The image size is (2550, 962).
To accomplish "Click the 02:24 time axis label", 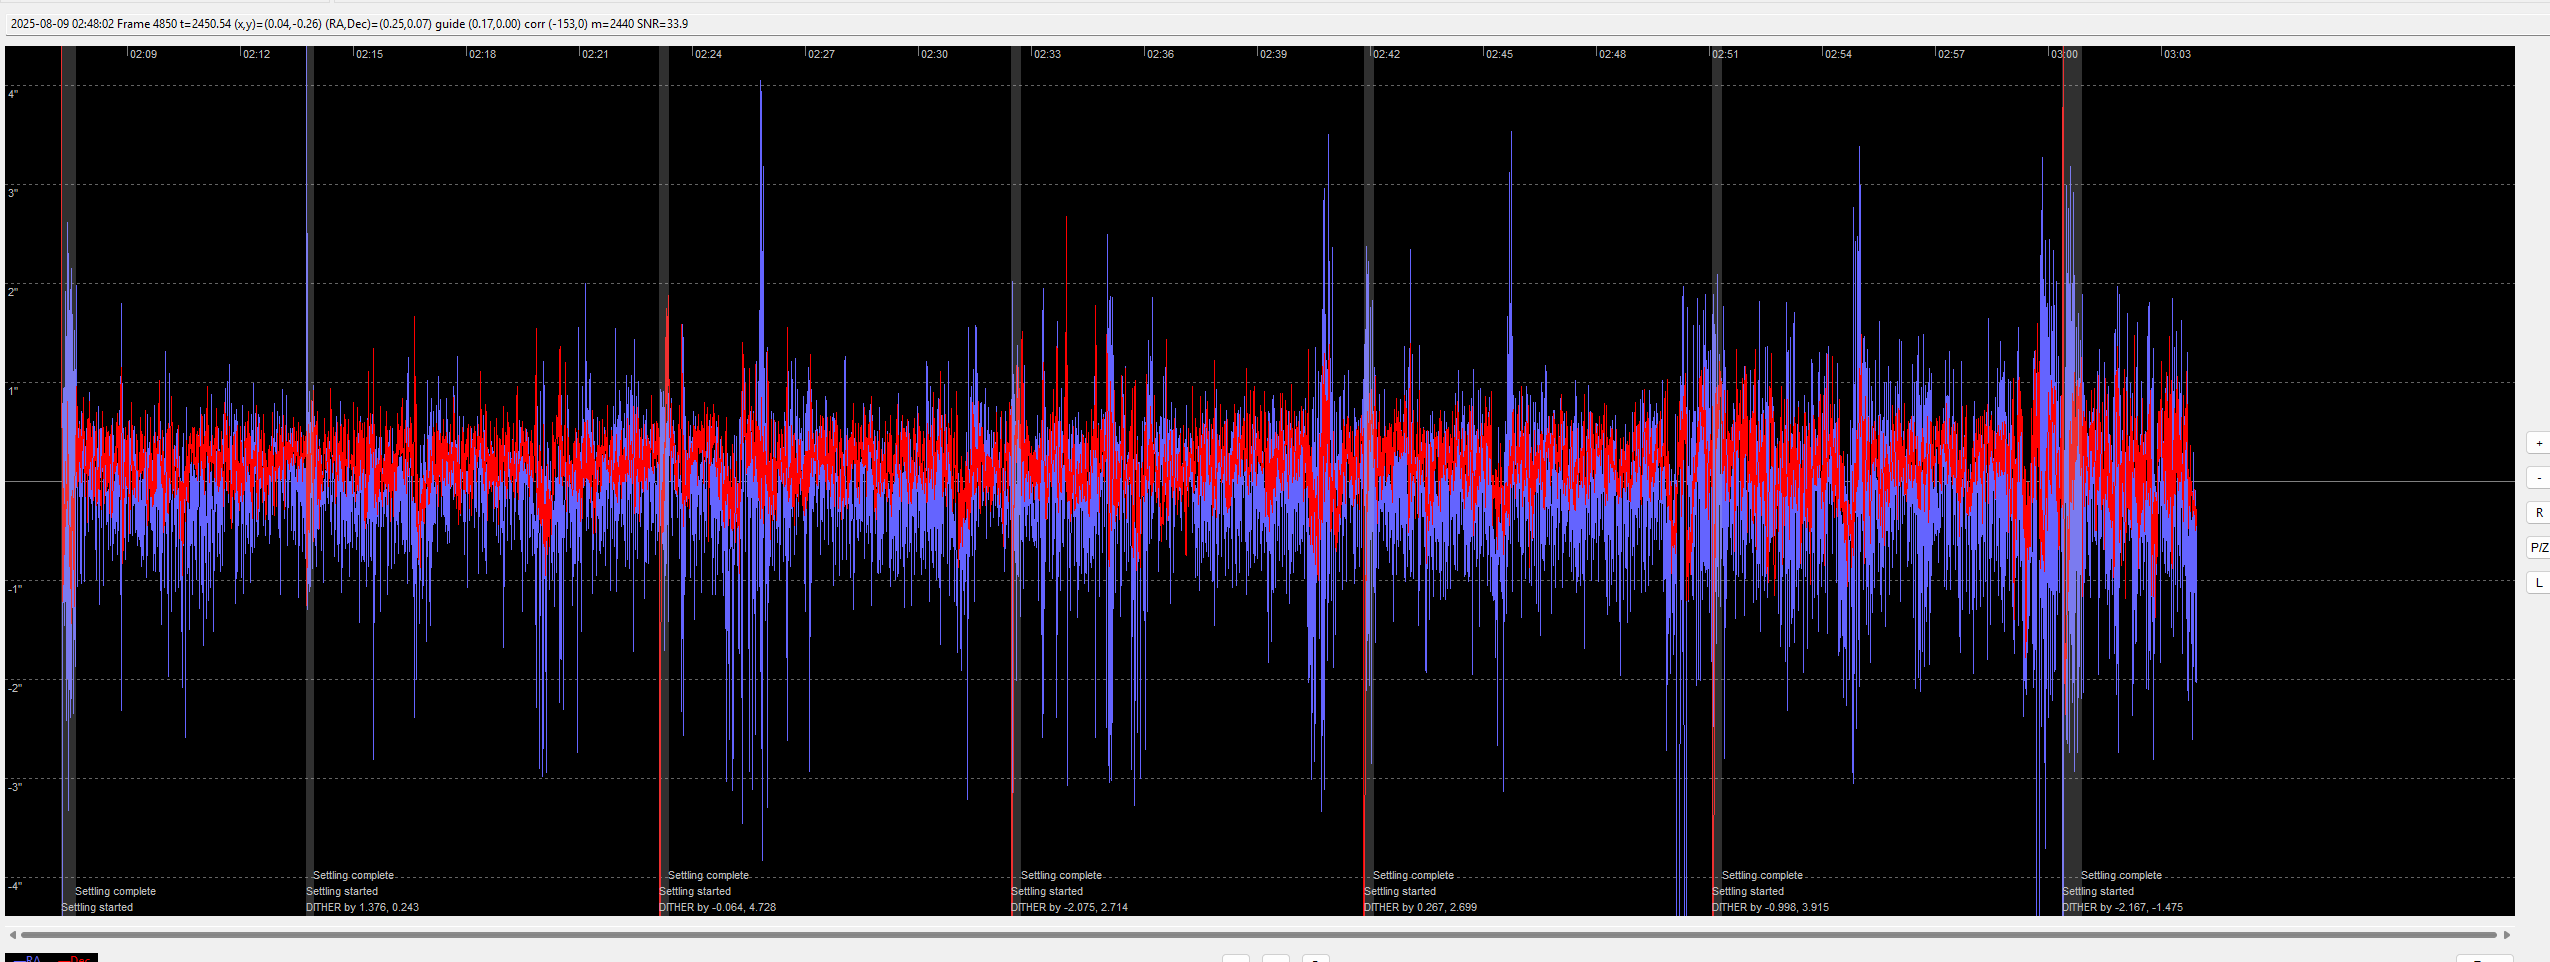I will 708,54.
